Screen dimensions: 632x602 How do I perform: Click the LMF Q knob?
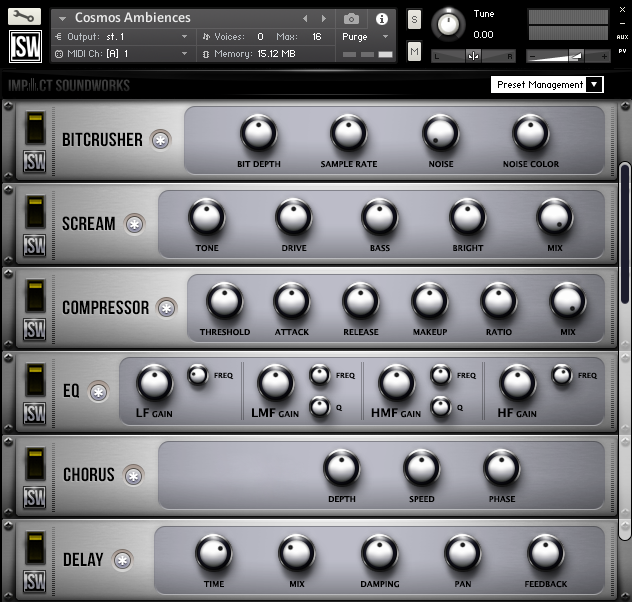(x=320, y=407)
